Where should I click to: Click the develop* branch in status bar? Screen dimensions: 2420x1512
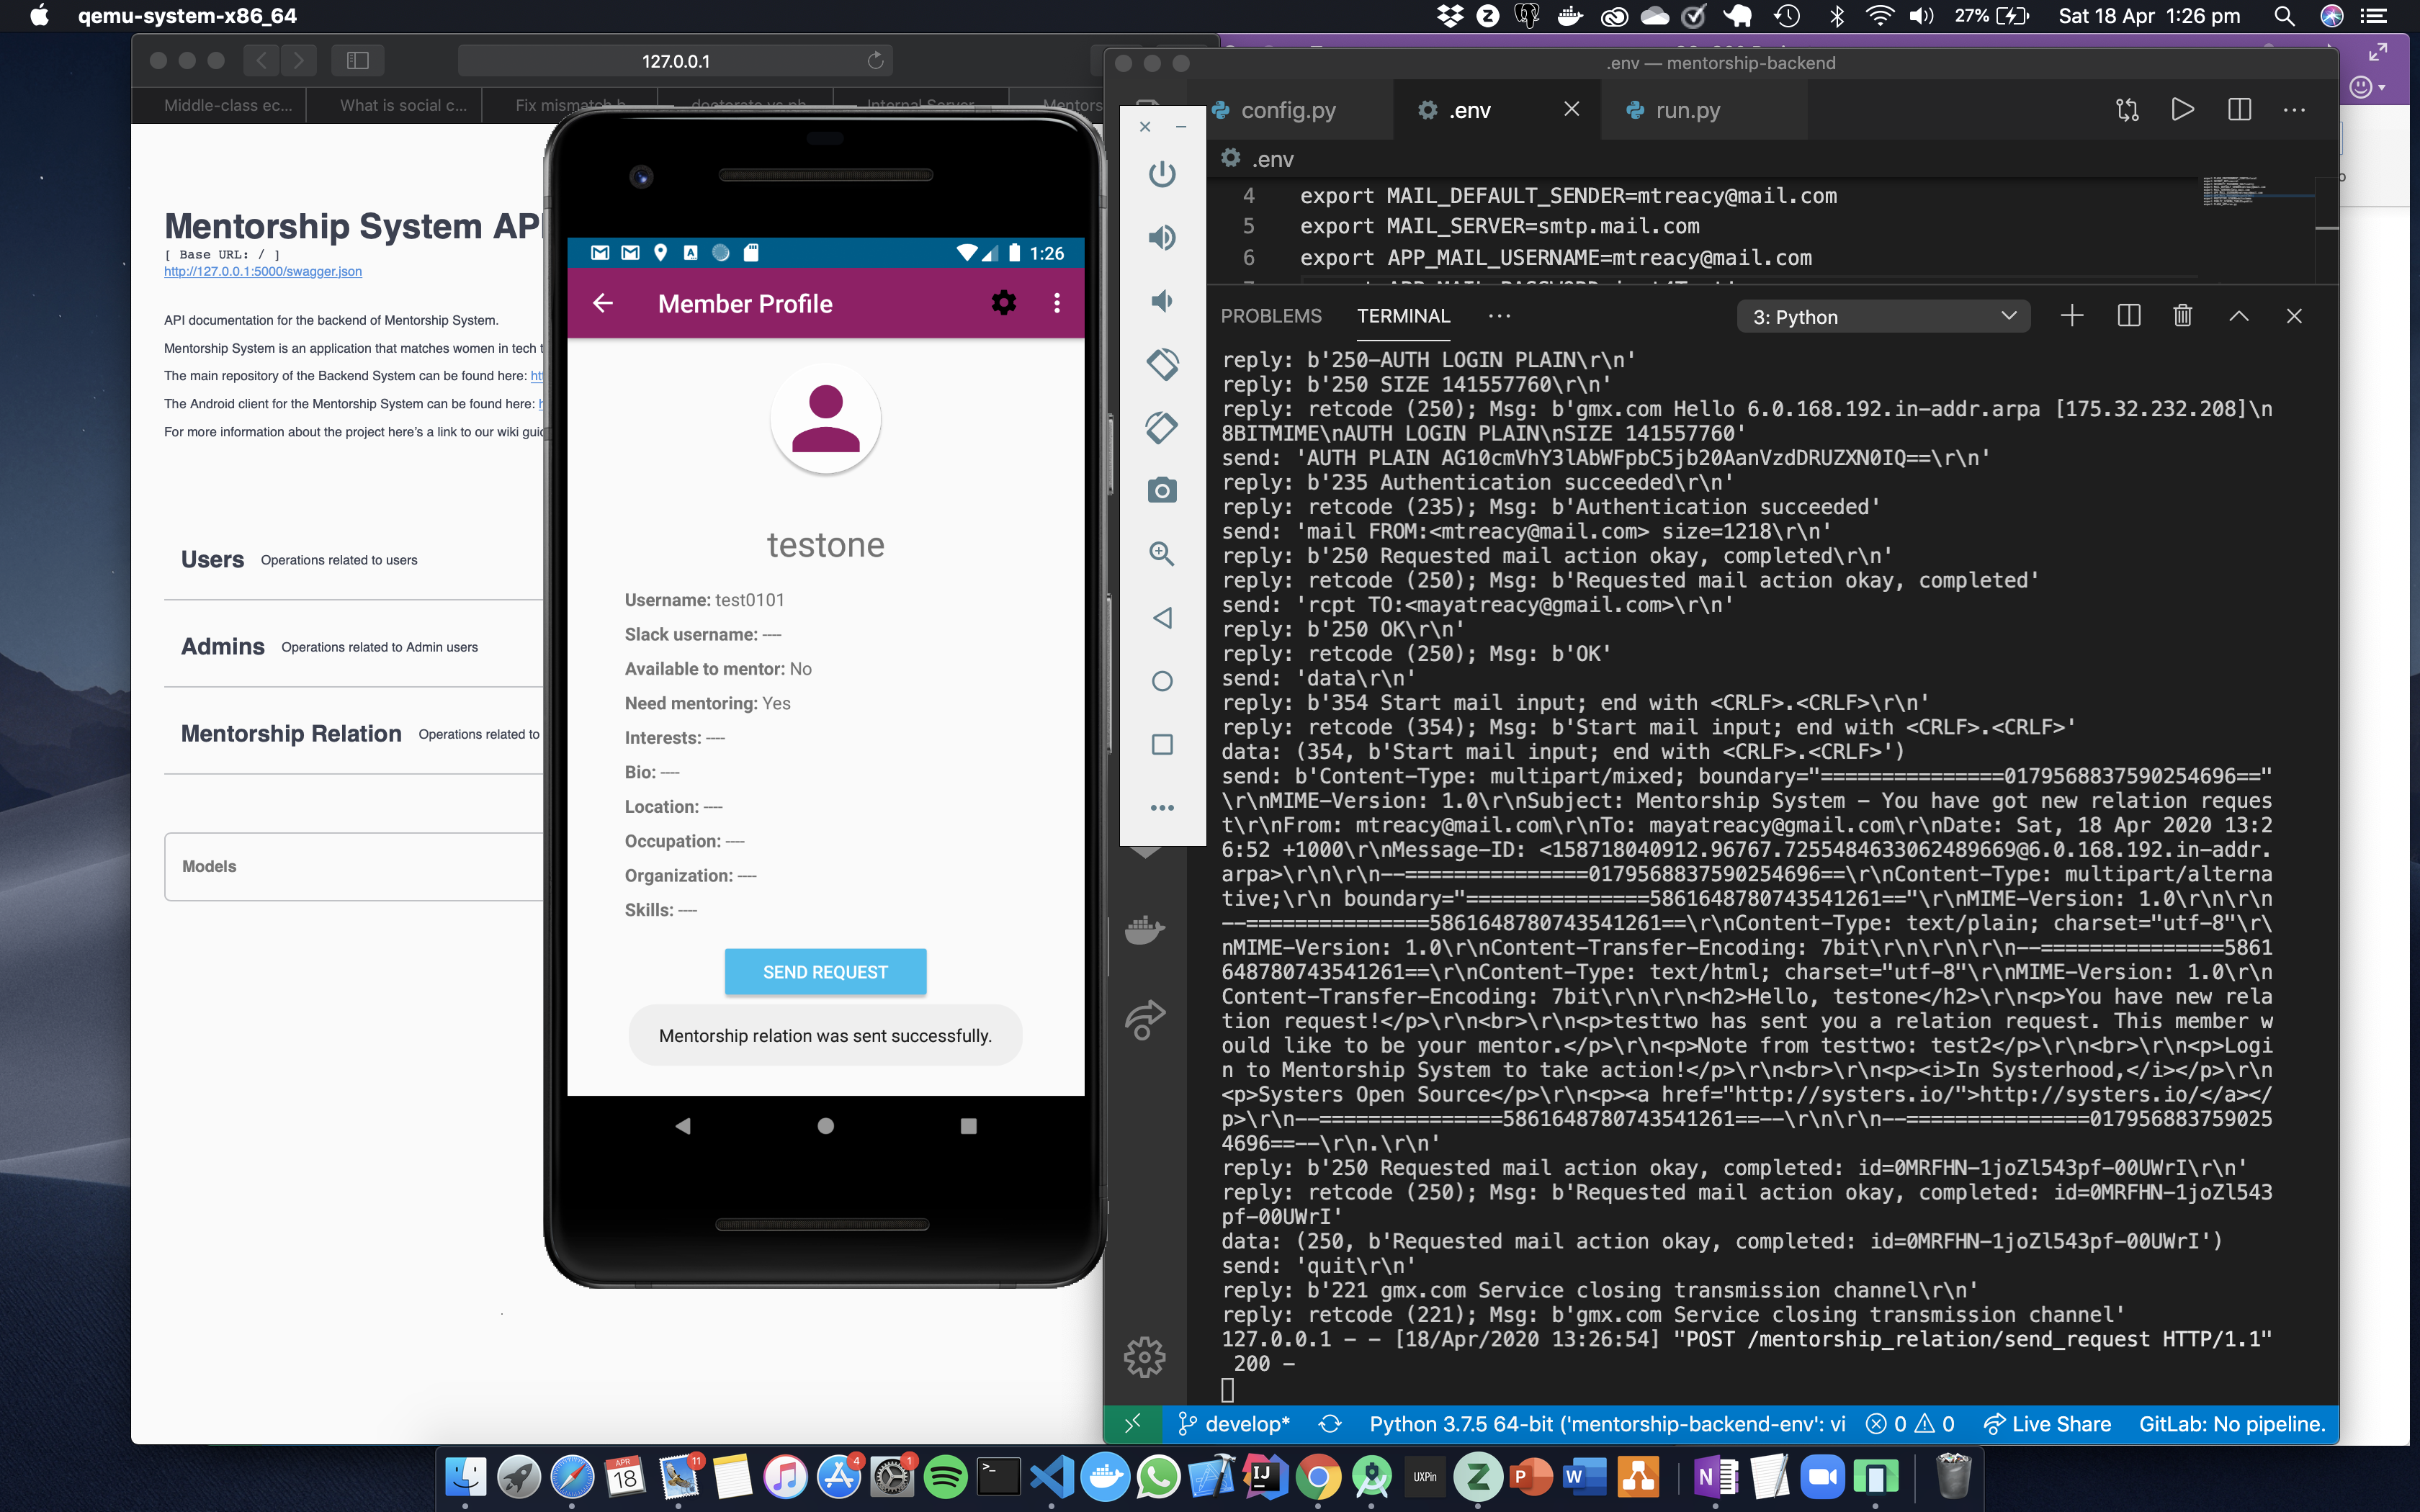pyautogui.click(x=1234, y=1424)
